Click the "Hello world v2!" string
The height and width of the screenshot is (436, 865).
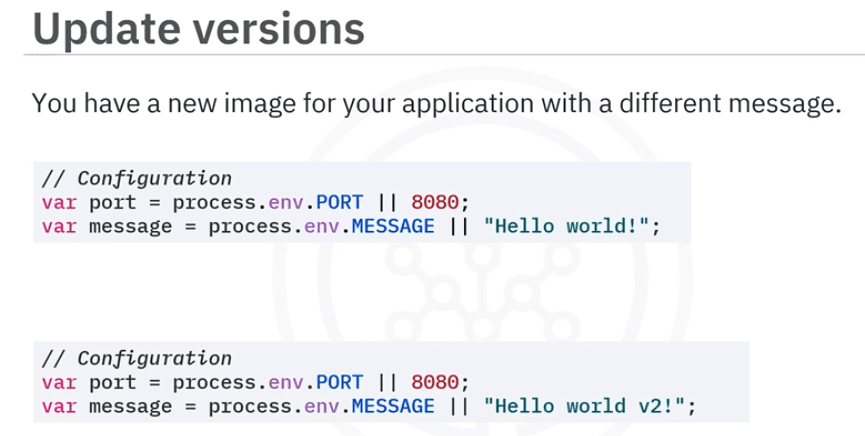coord(588,406)
